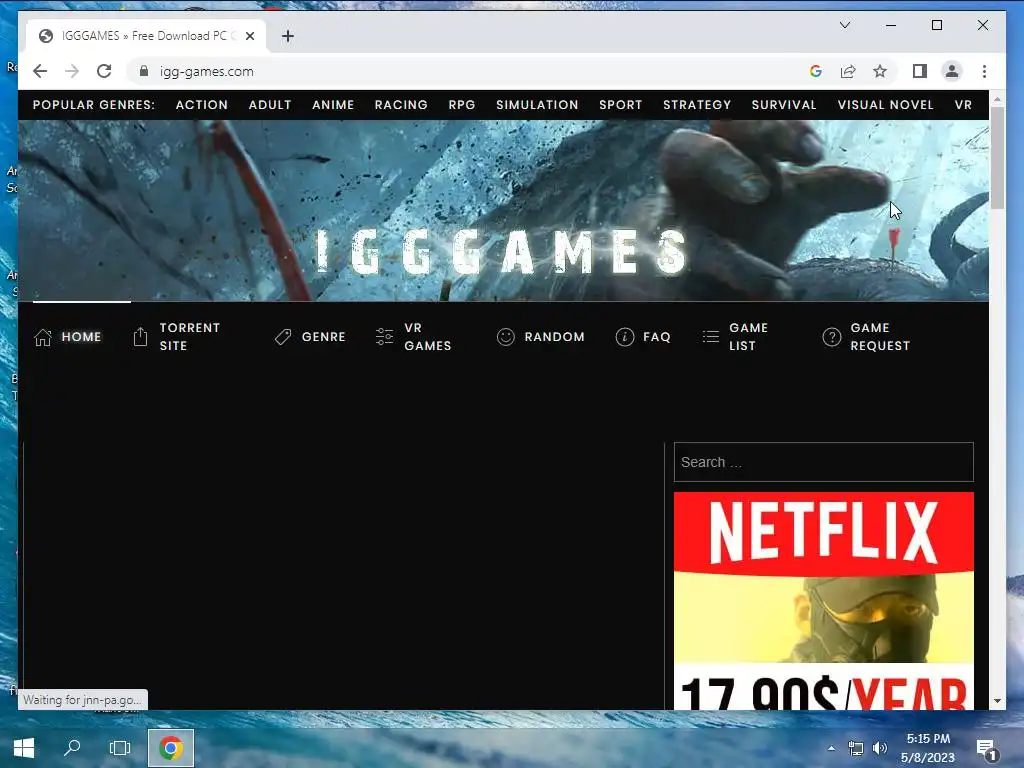The image size is (1024, 768).
Task: Open the notification center icon
Action: point(985,750)
